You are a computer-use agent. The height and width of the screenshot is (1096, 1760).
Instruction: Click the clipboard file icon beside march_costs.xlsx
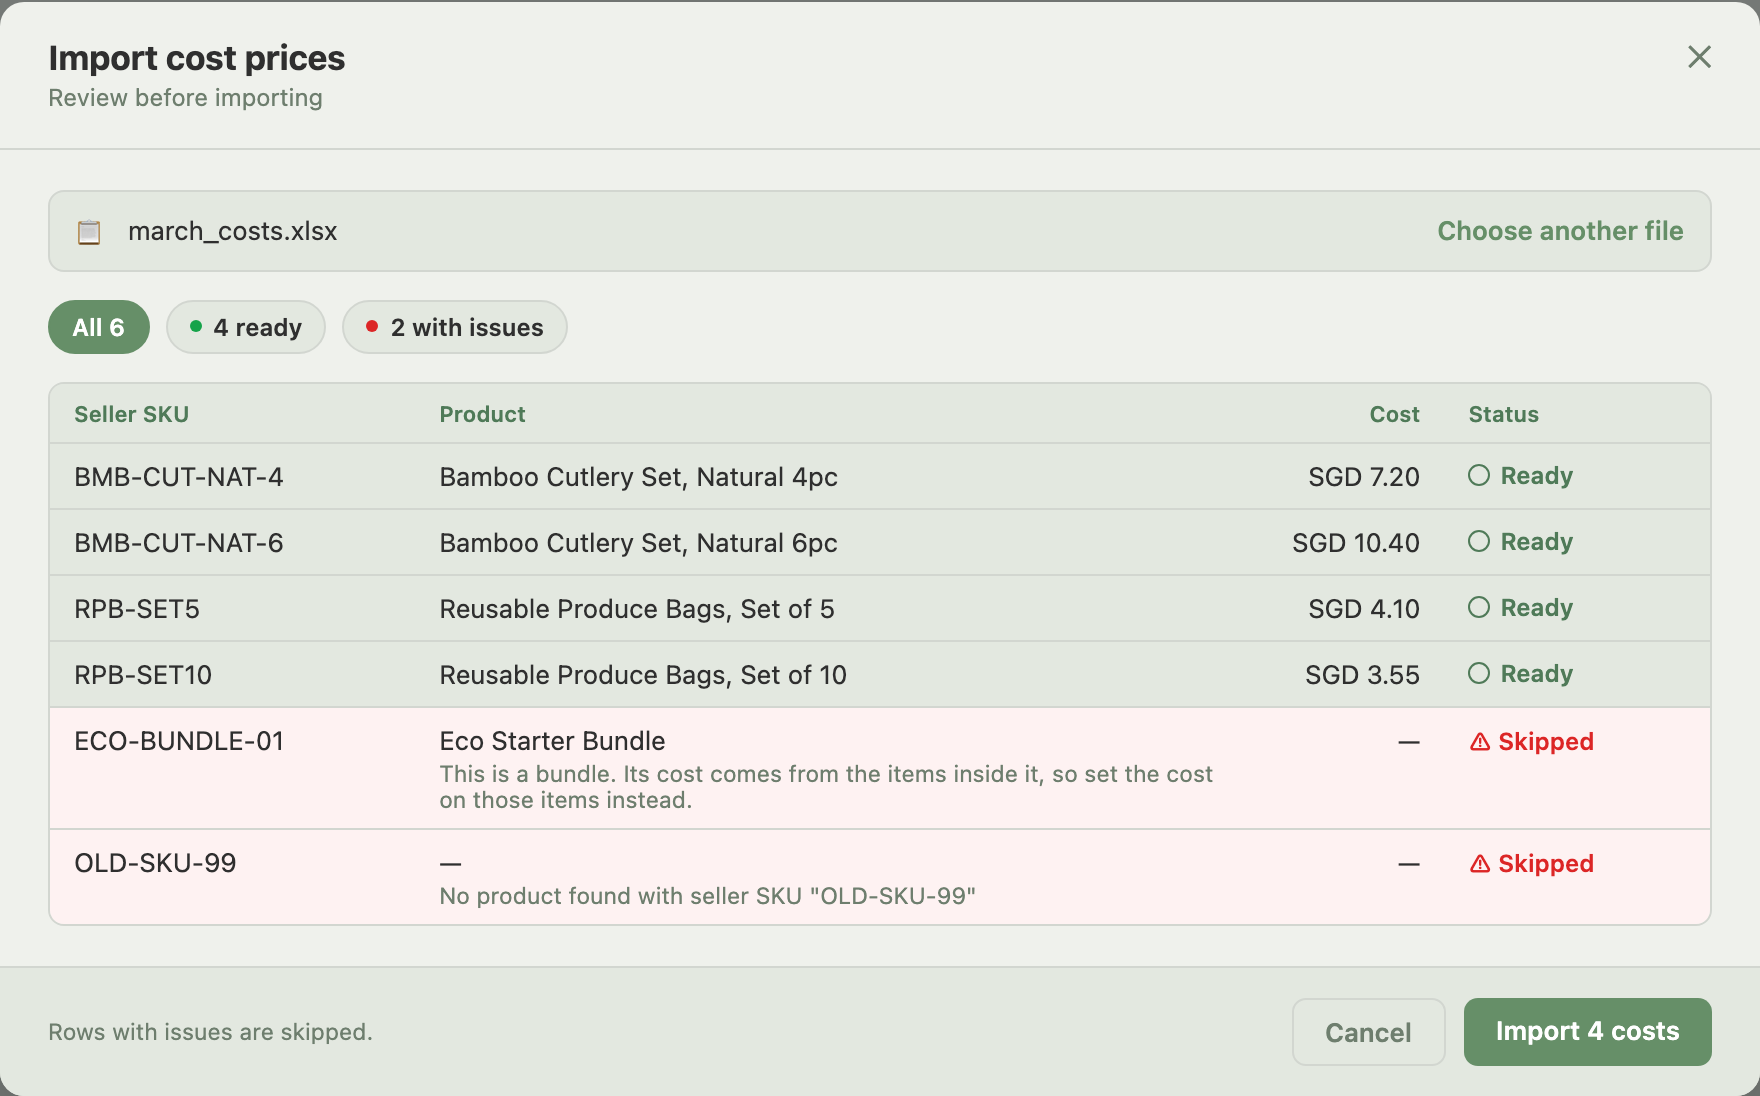89,232
